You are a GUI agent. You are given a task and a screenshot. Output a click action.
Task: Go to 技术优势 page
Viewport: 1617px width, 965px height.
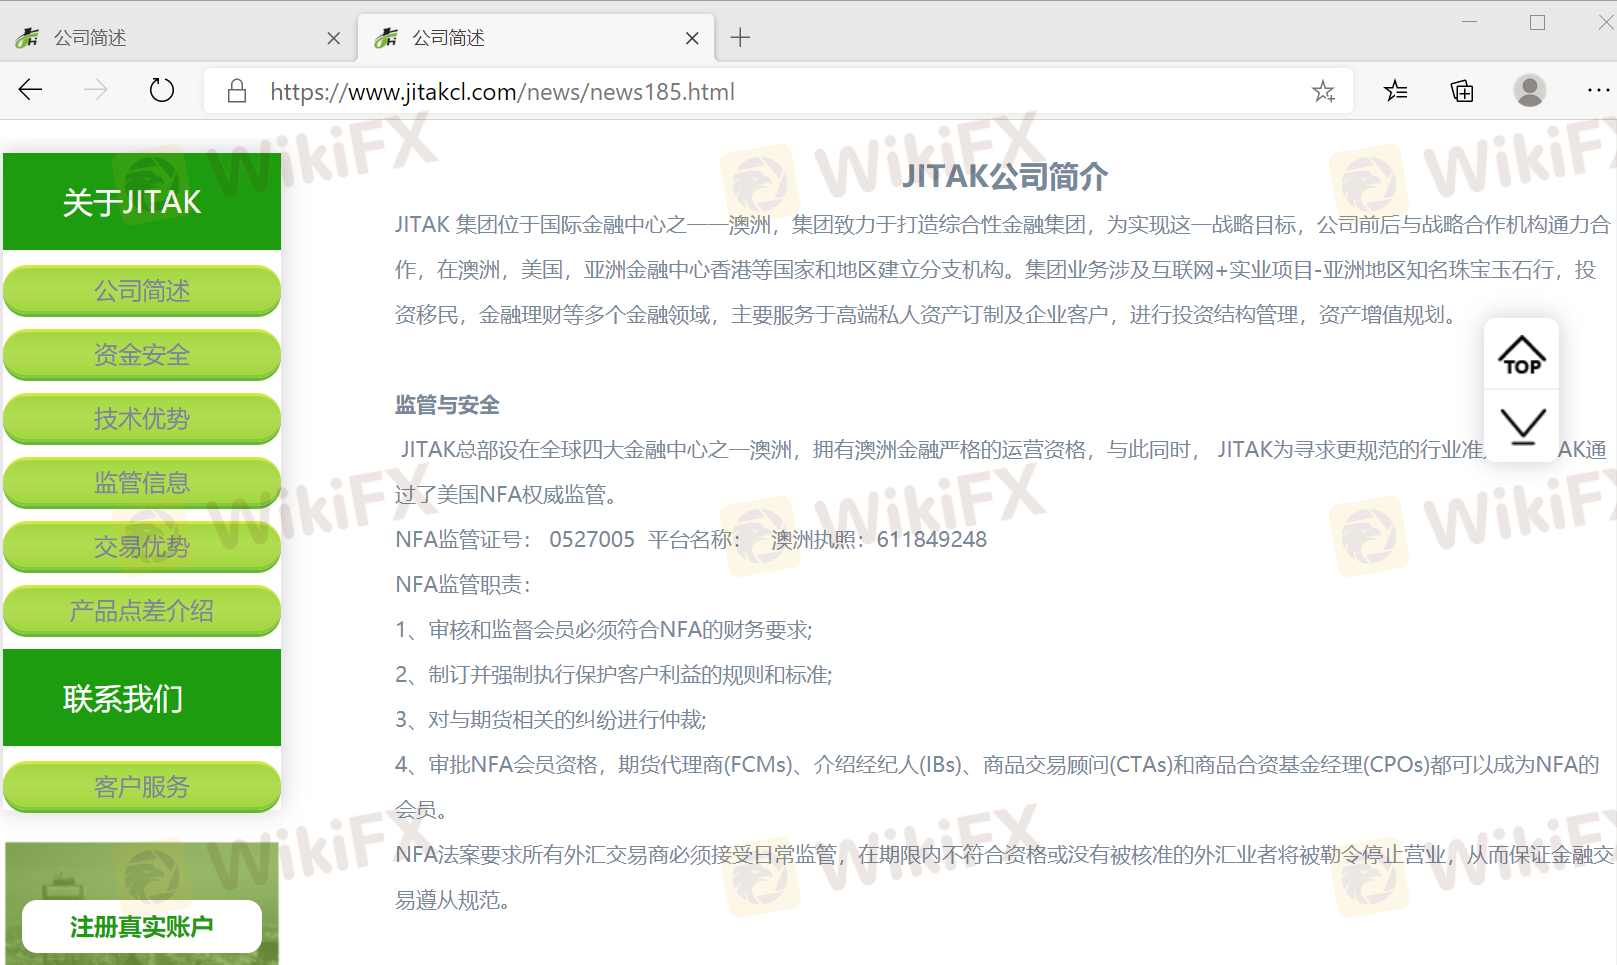[x=142, y=419]
